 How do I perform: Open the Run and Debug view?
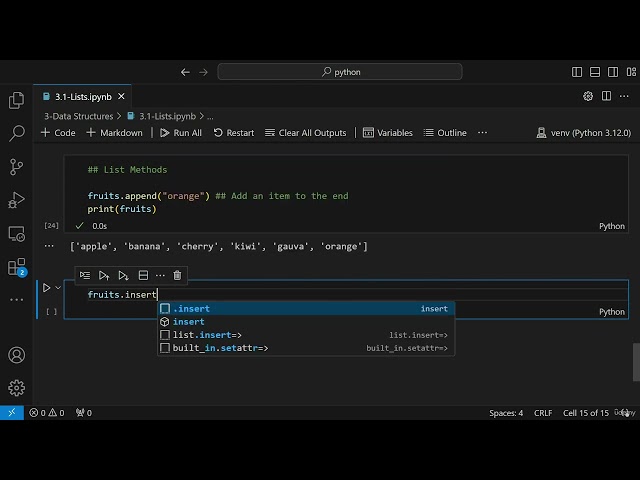pyautogui.click(x=16, y=200)
